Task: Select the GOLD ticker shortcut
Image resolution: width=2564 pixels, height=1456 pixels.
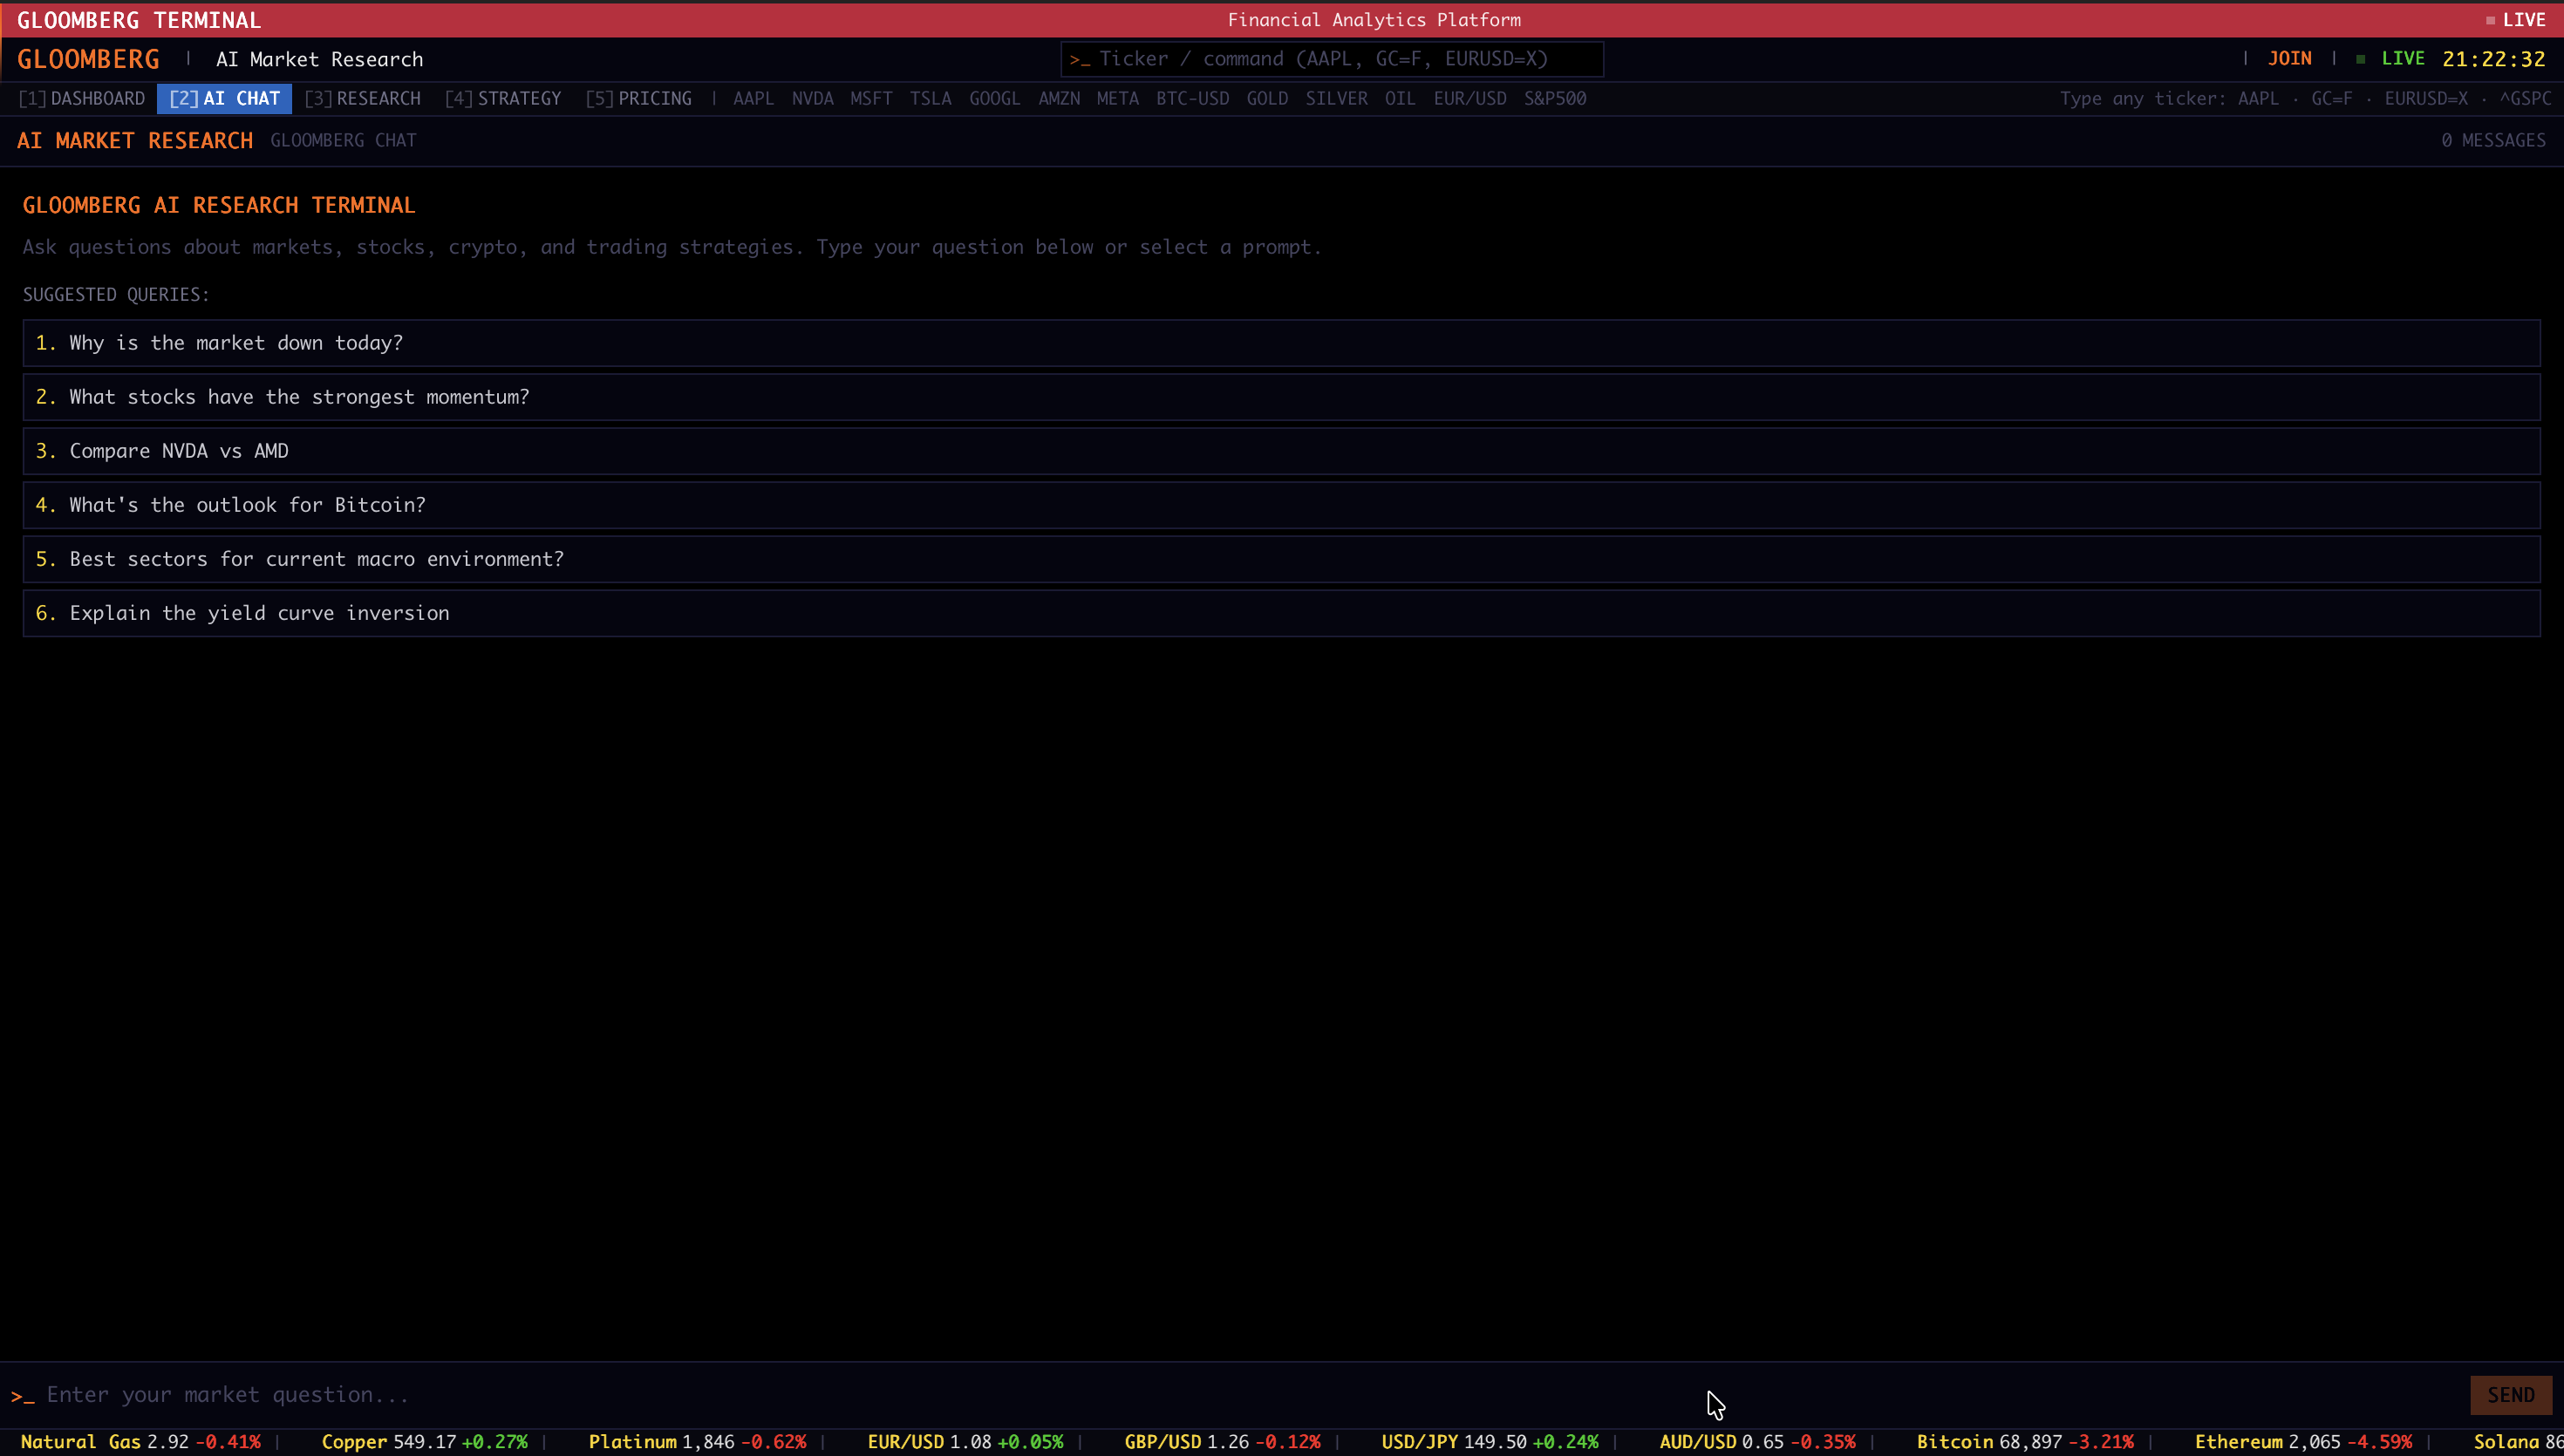Action: 1266,98
